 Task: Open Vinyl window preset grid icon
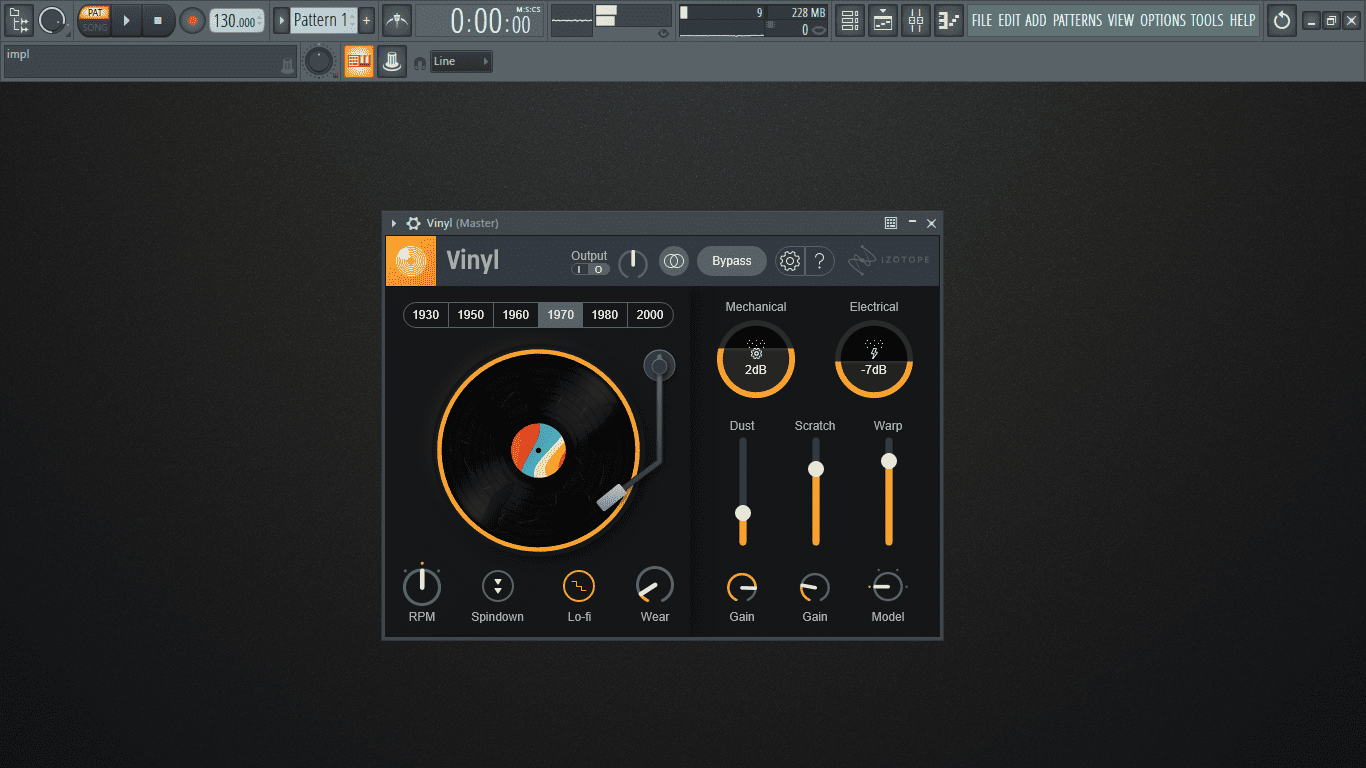890,223
